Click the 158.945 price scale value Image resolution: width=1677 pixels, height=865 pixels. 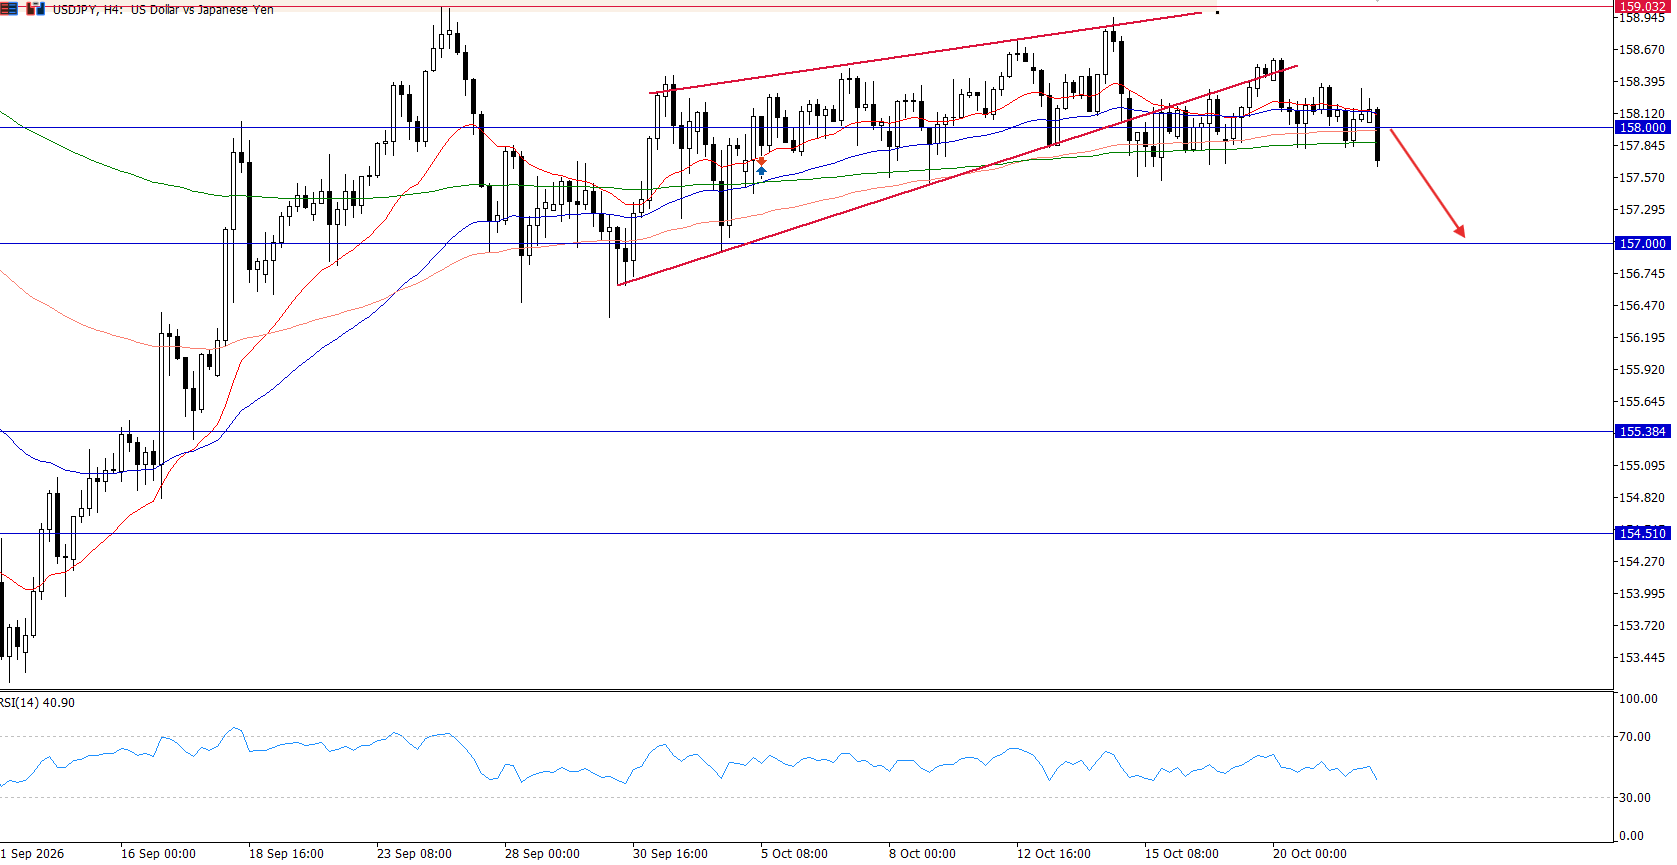(x=1641, y=18)
